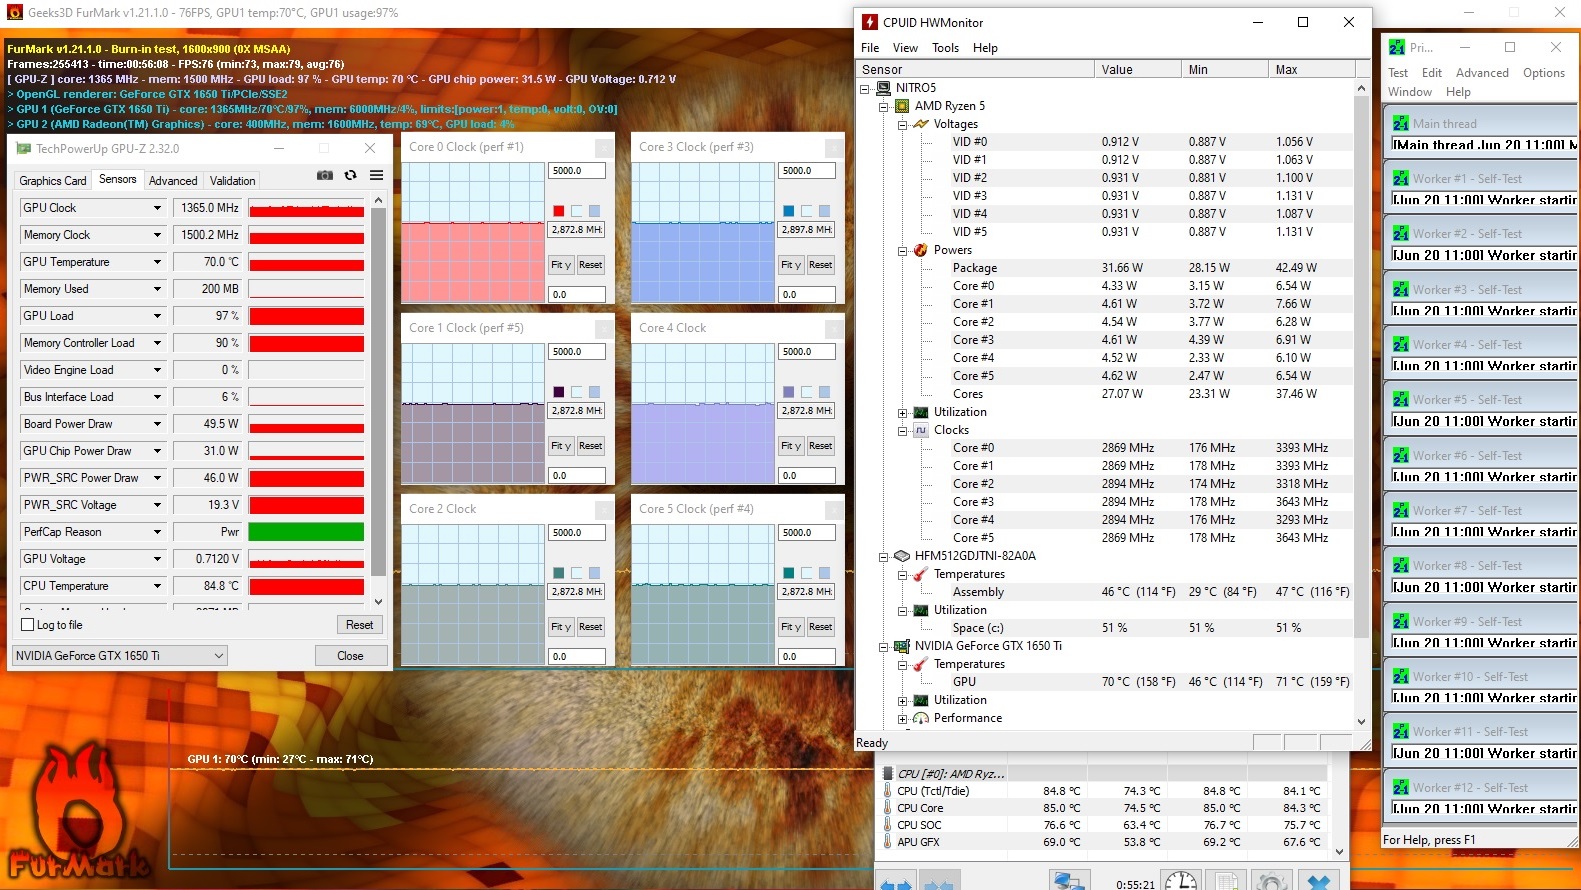Click the 5000.0 max field in Core 0 Clock graph
The height and width of the screenshot is (890, 1581).
[x=577, y=171]
